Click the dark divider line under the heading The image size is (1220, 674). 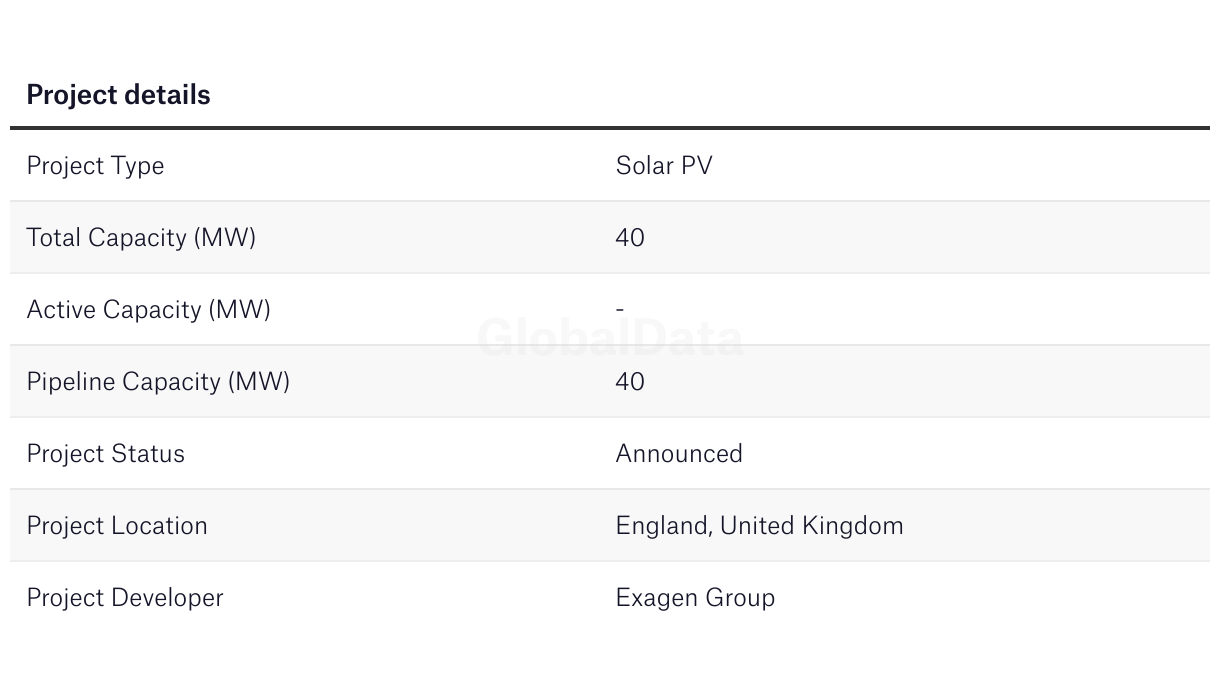click(610, 128)
